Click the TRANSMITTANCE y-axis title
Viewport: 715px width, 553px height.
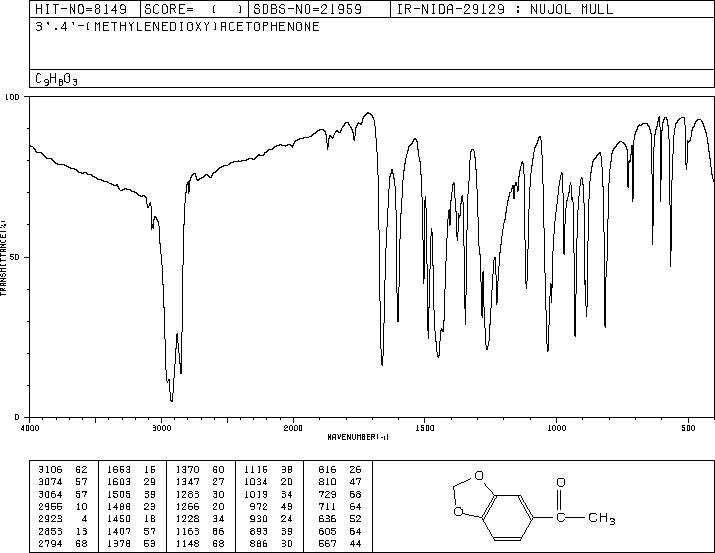pyautogui.click(x=3, y=258)
